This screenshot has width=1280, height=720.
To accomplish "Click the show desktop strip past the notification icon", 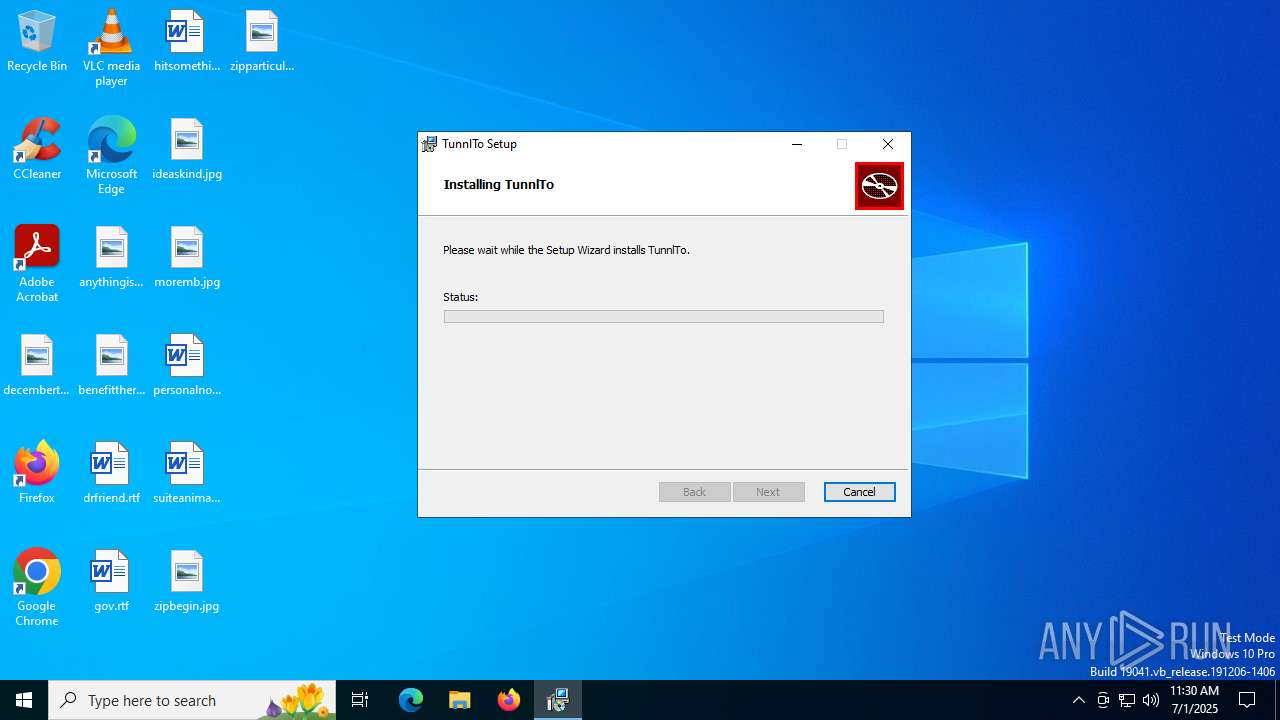I will (1277, 700).
